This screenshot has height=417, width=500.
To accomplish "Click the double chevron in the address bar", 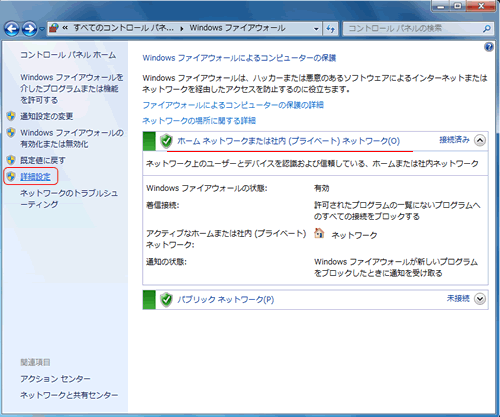I will coord(65,28).
